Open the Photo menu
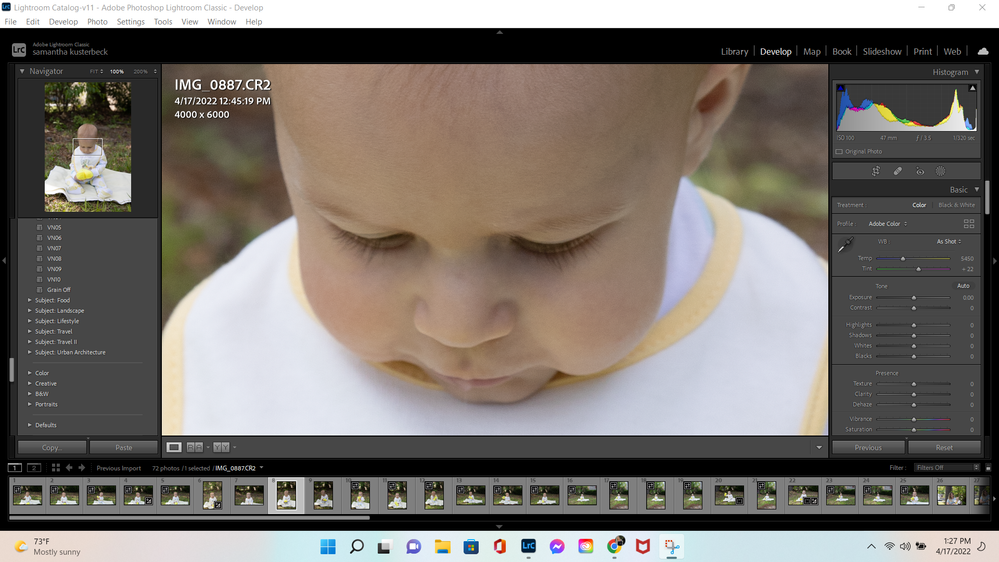999x562 pixels. [x=97, y=21]
